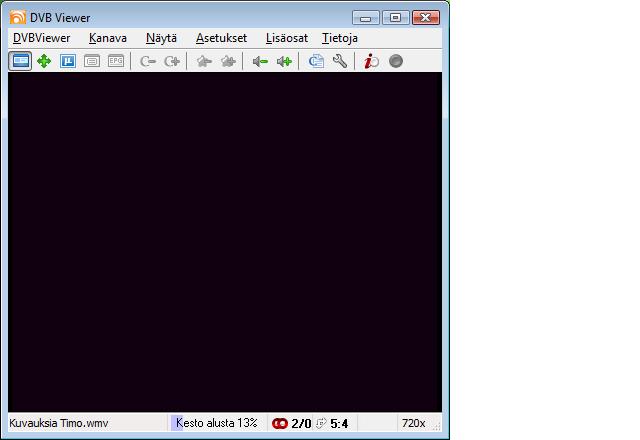Screen dimensions: 640x440
Task: Open the Näytä menu
Action: tap(161, 38)
